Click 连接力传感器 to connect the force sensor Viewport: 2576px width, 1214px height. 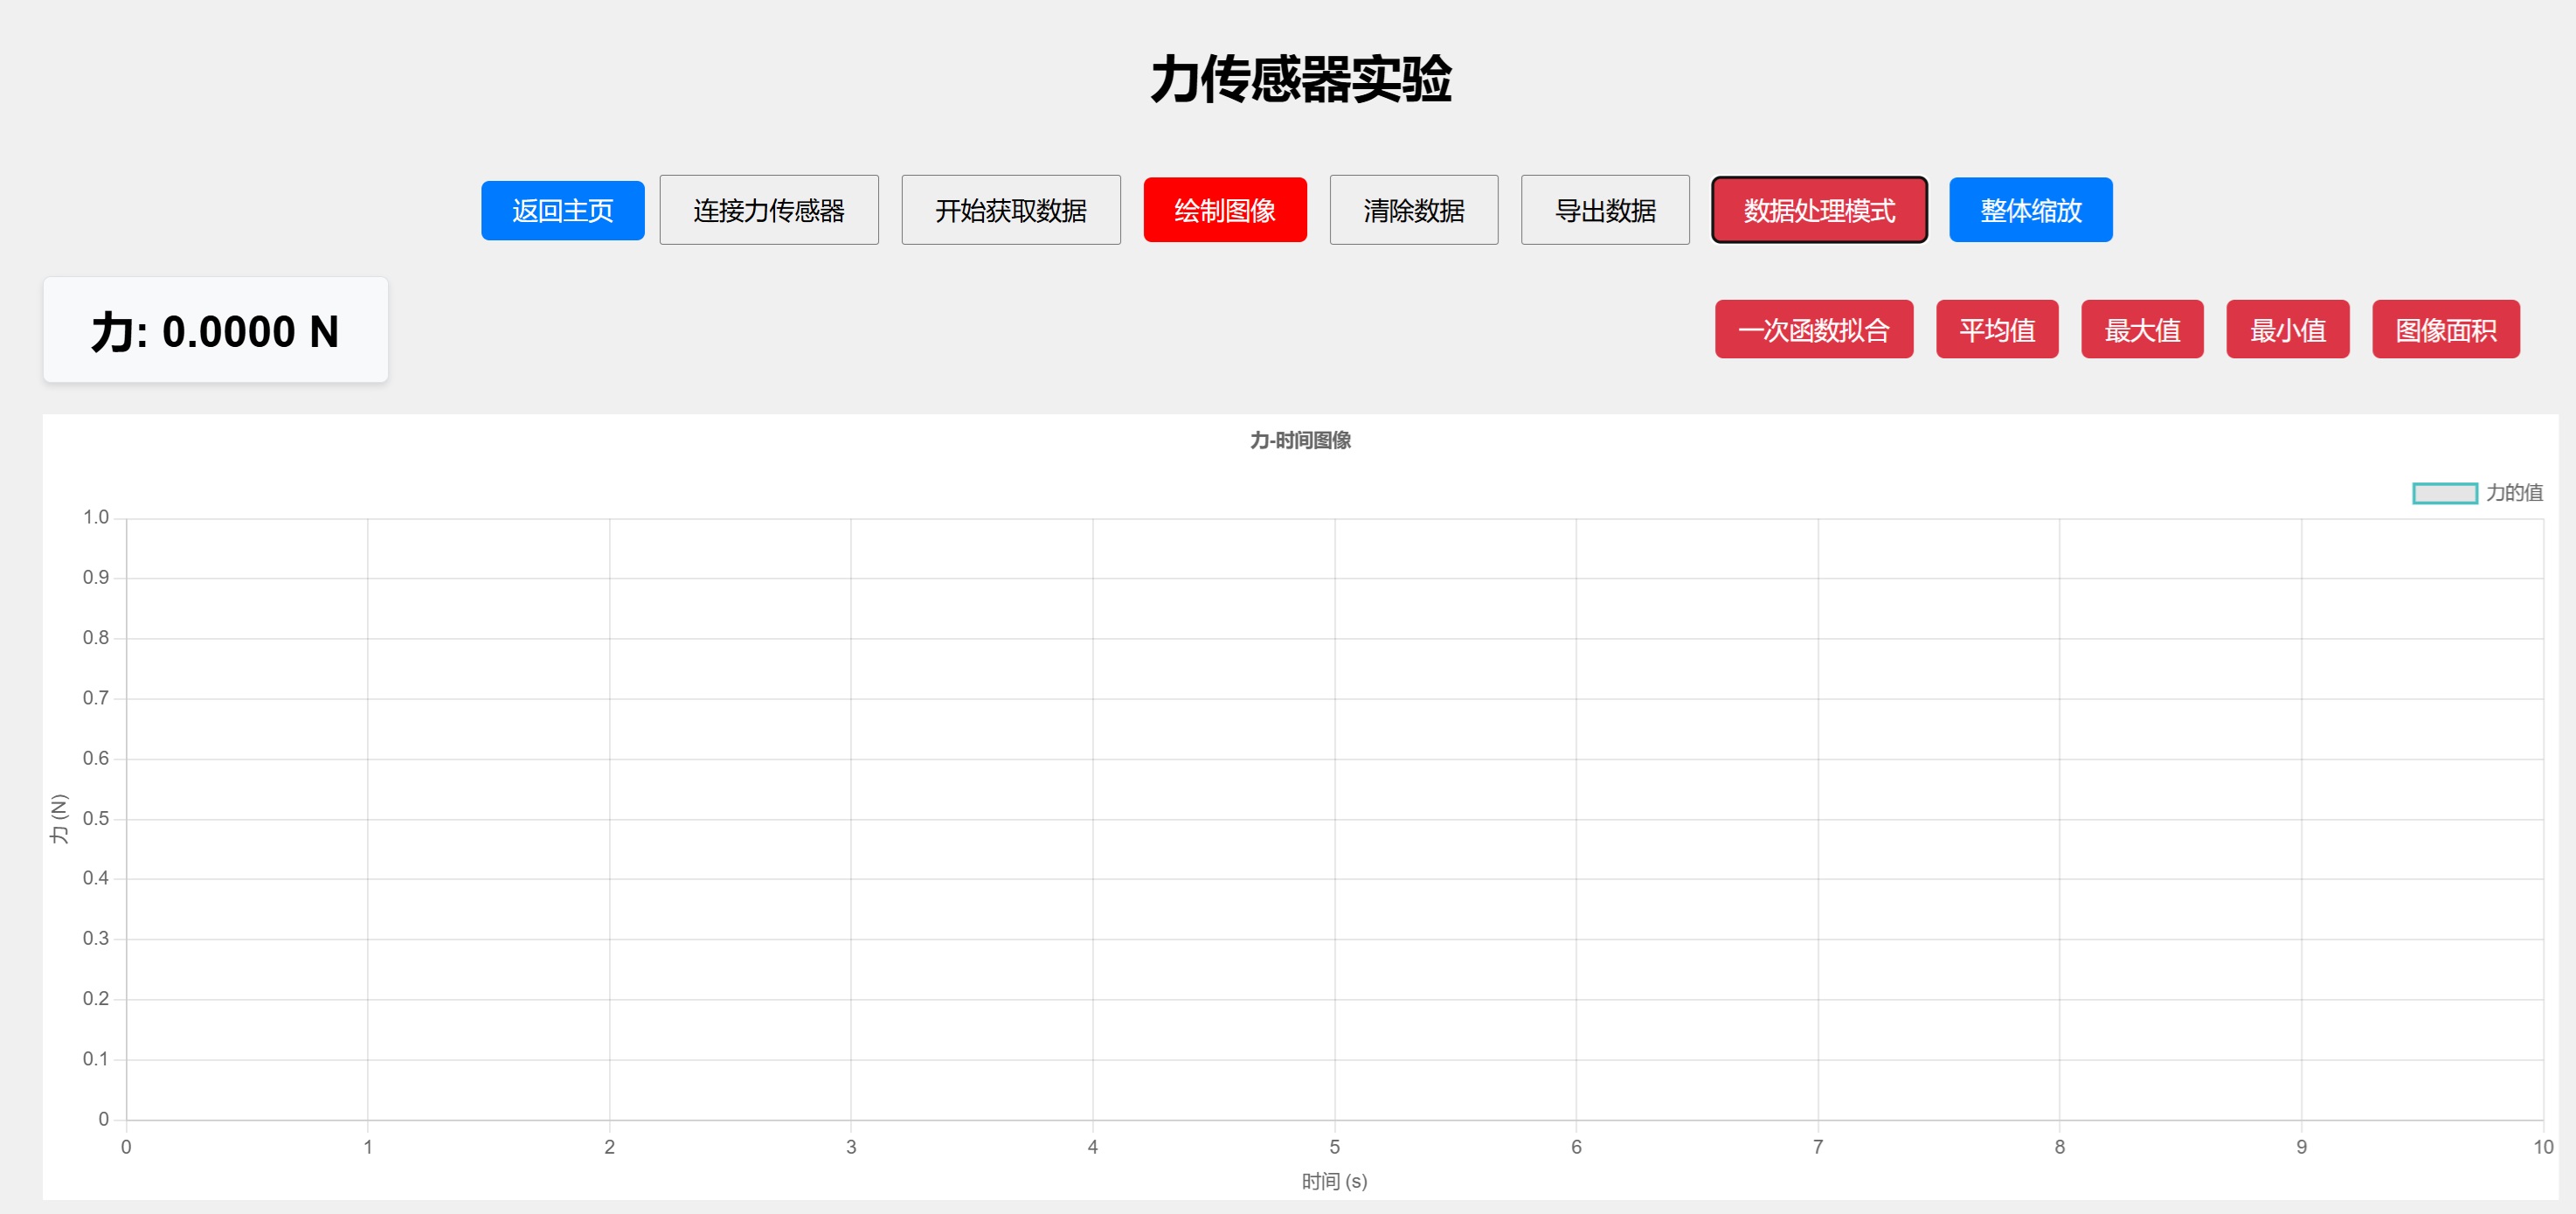[x=768, y=209]
